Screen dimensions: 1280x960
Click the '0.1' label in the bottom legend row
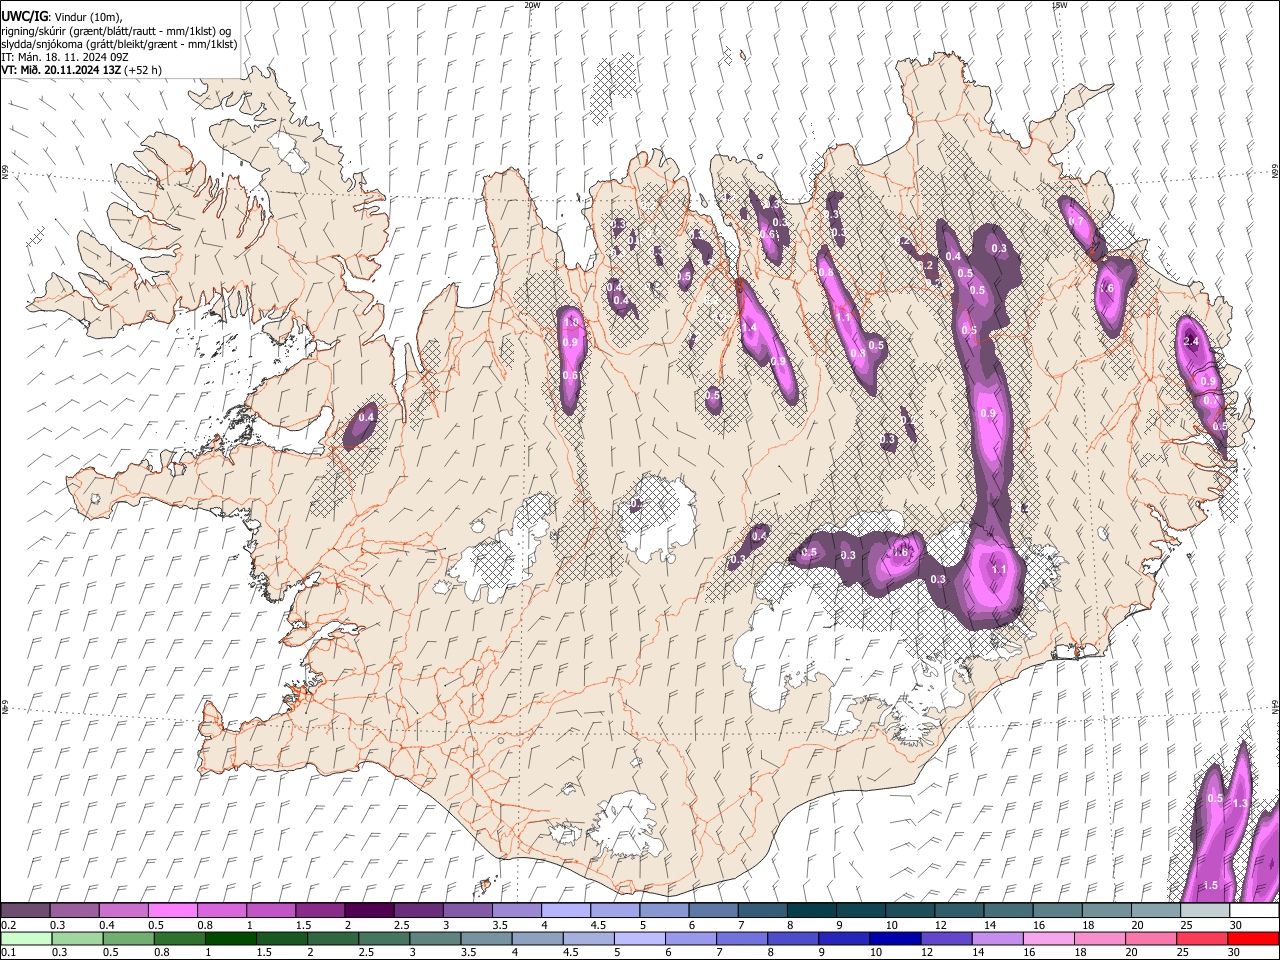8,952
